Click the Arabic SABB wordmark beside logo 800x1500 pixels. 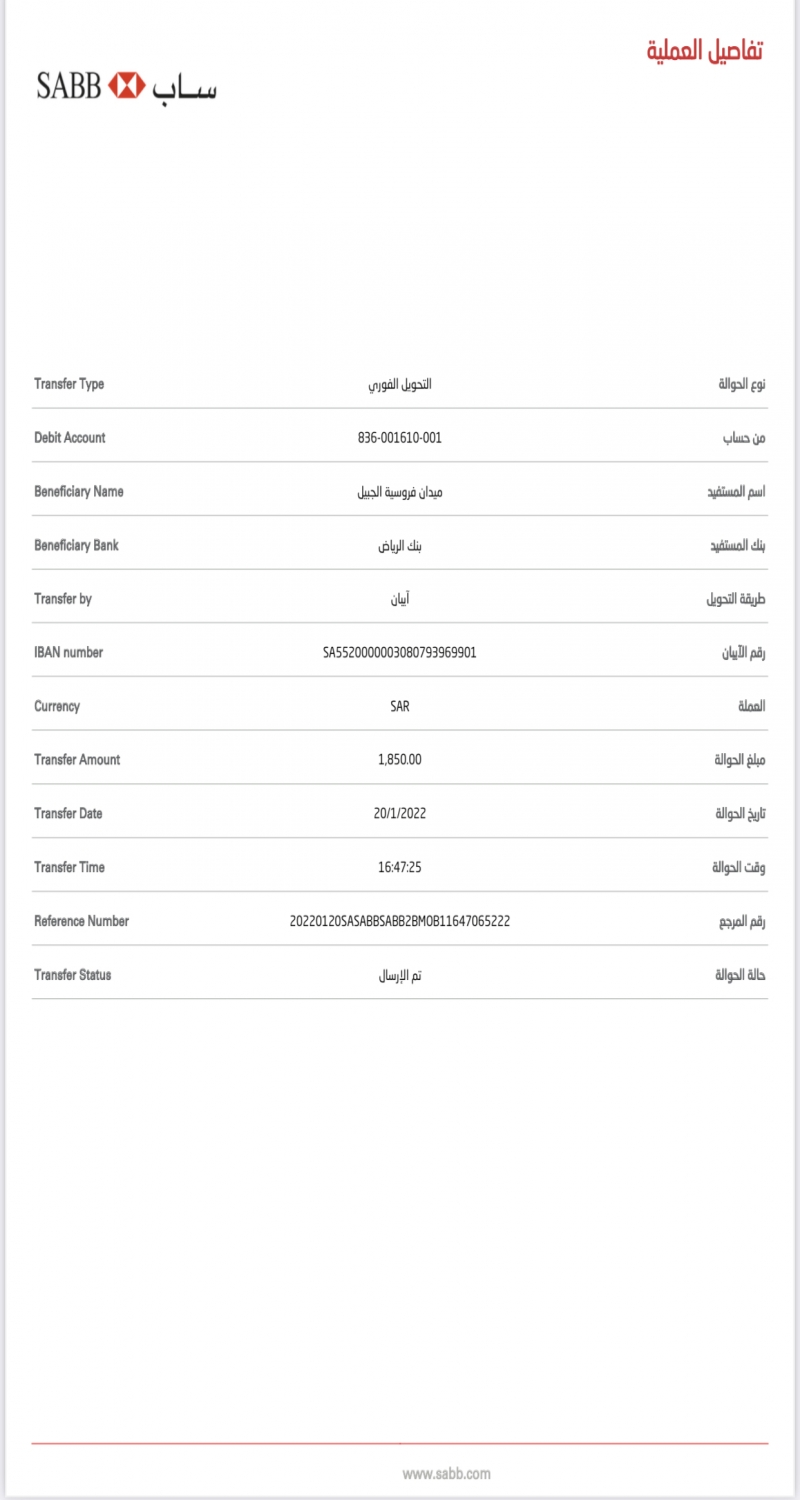[185, 88]
